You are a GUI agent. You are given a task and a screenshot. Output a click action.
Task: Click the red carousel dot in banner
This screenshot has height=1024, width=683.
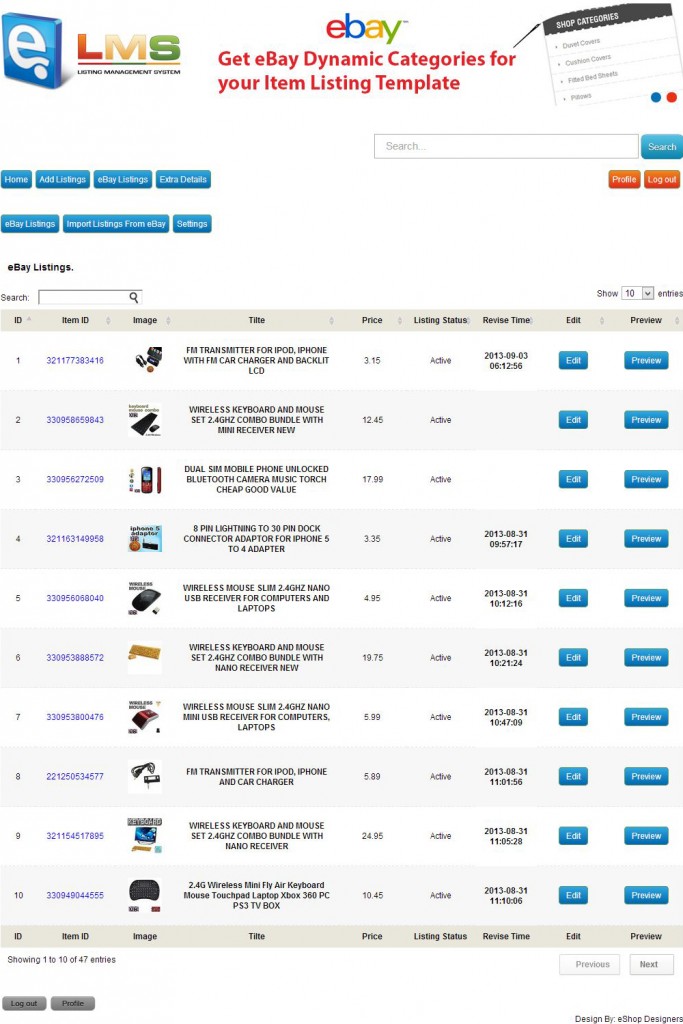click(x=671, y=97)
